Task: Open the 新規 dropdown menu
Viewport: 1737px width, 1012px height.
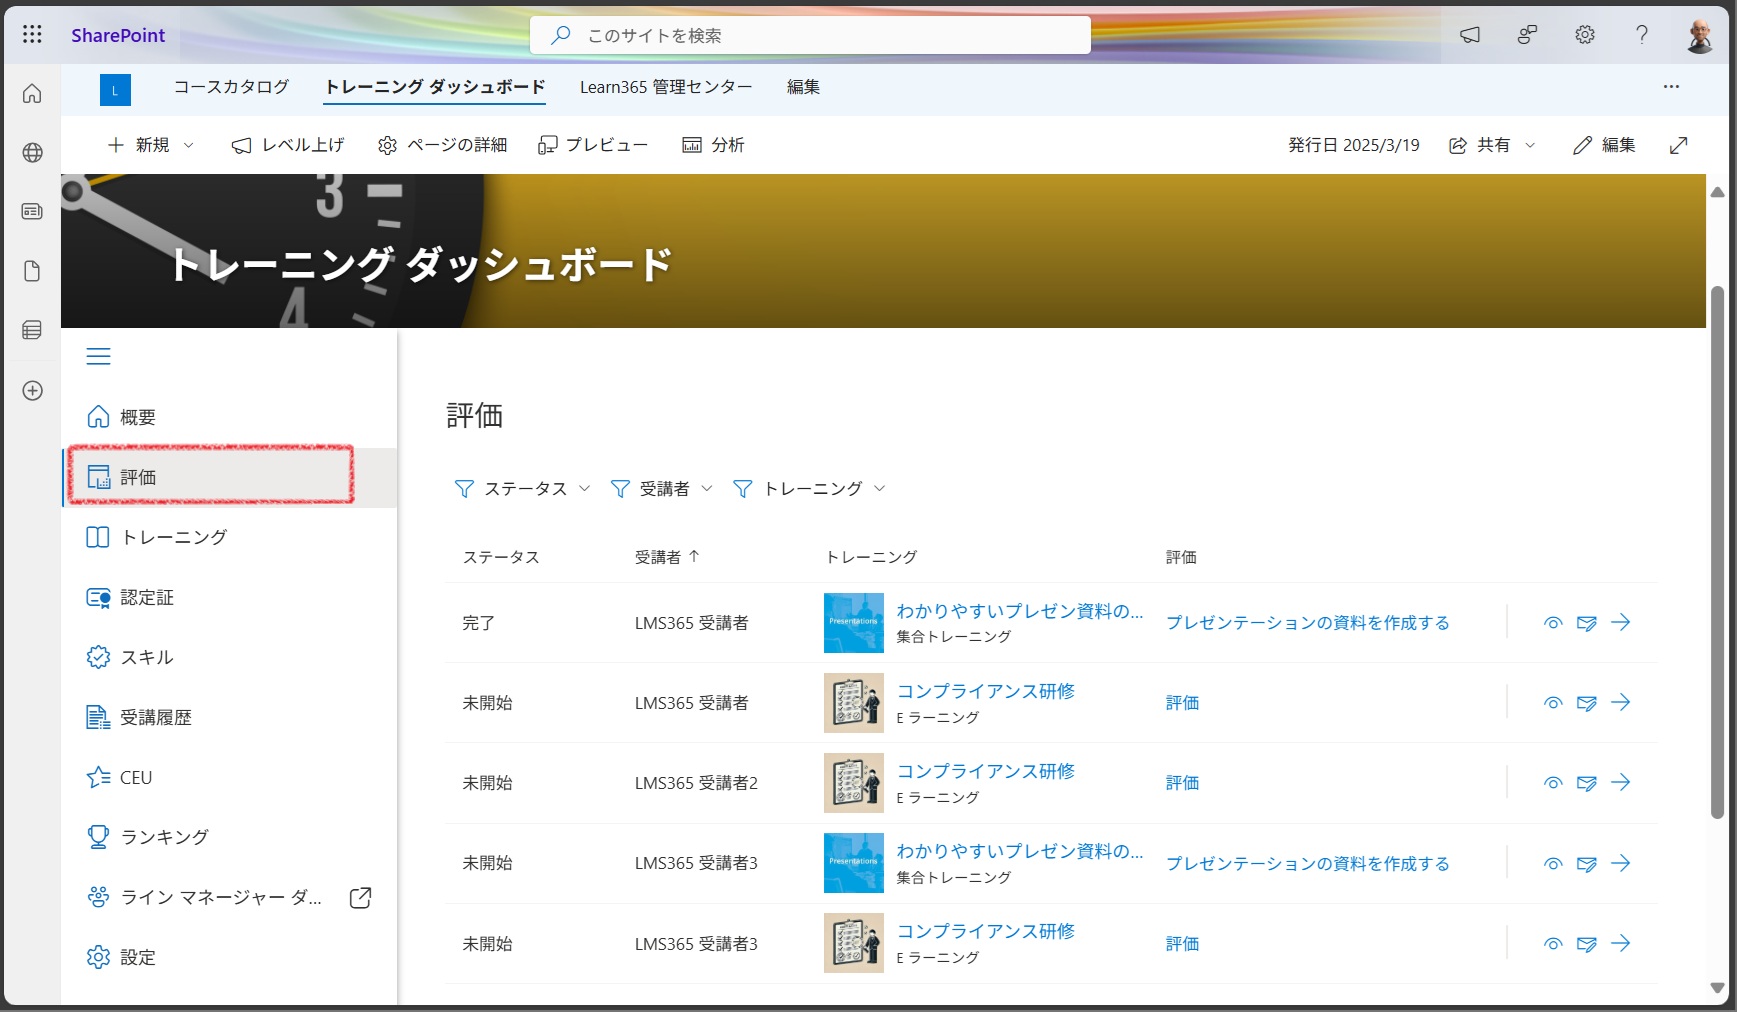Action: [151, 145]
